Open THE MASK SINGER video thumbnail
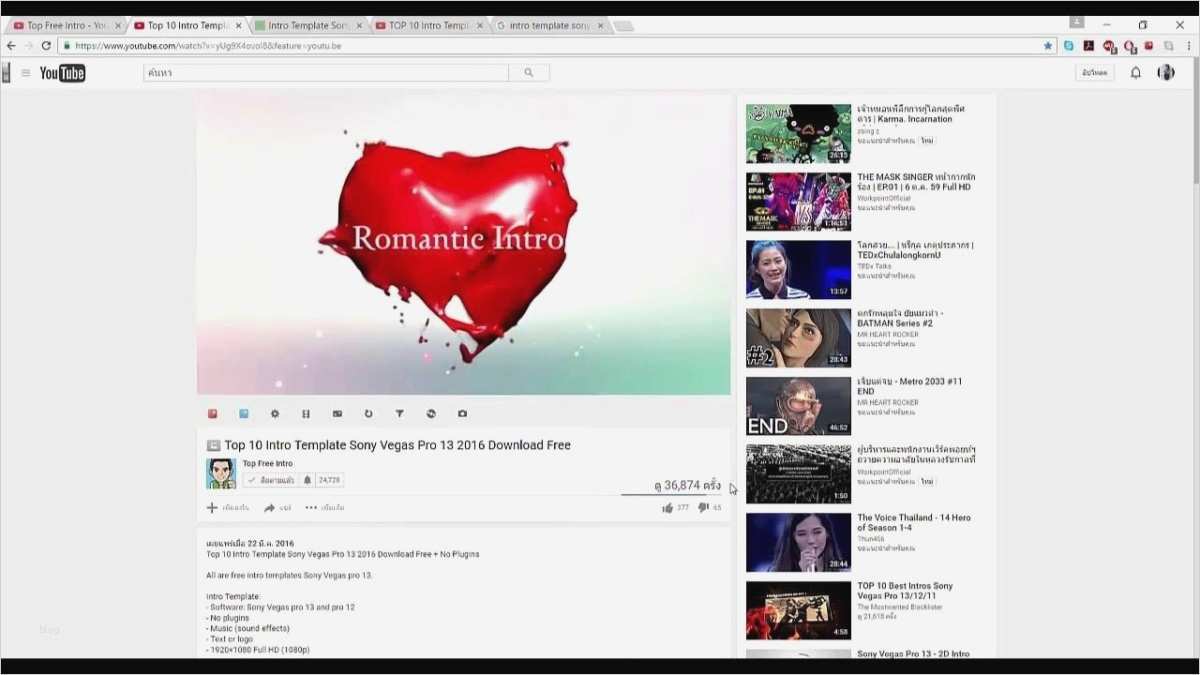The height and width of the screenshot is (675, 1200). coord(798,202)
